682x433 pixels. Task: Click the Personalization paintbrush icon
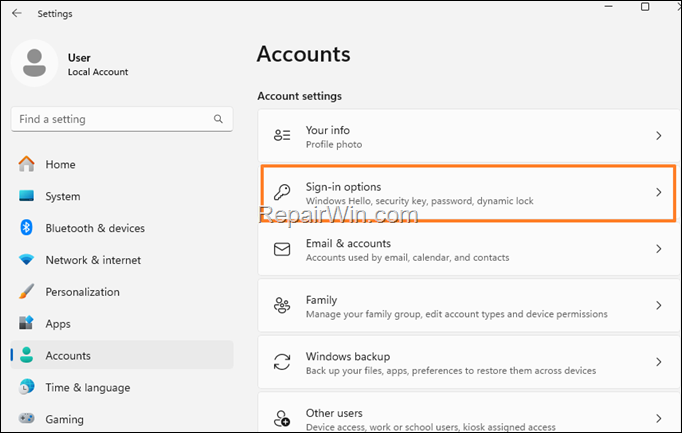[27, 291]
